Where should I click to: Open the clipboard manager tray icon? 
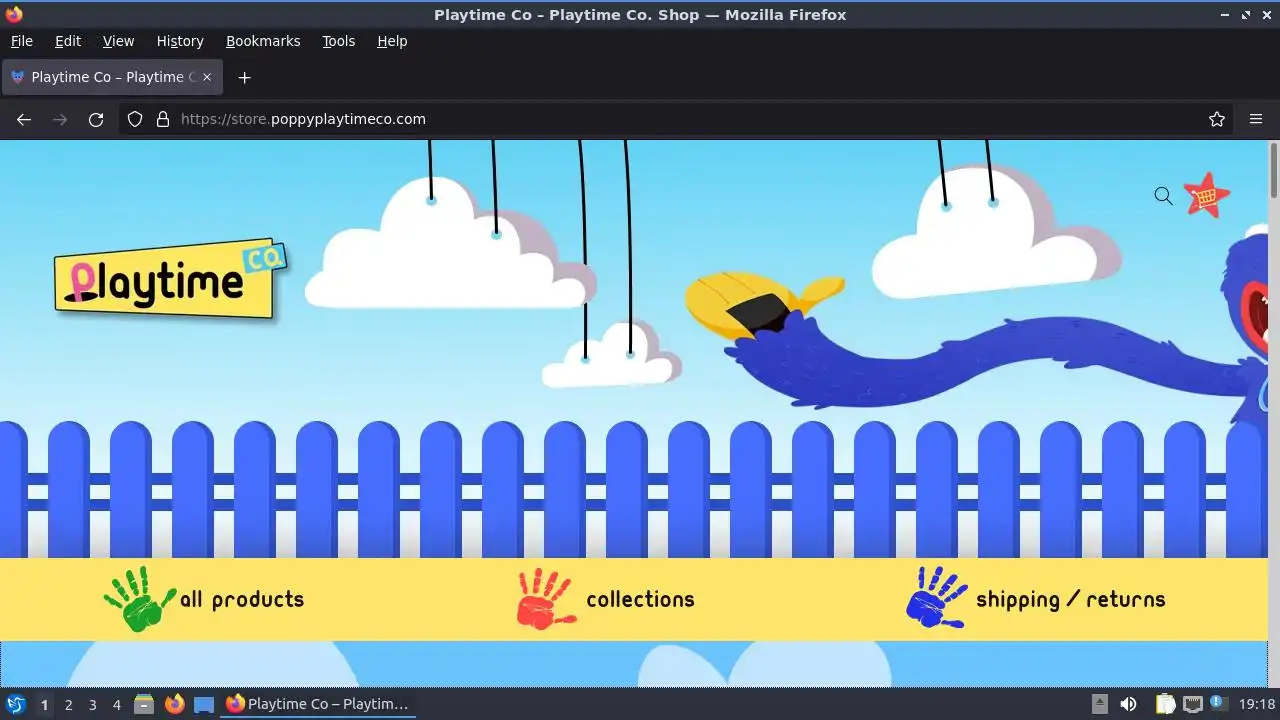pyautogui.click(x=1165, y=704)
